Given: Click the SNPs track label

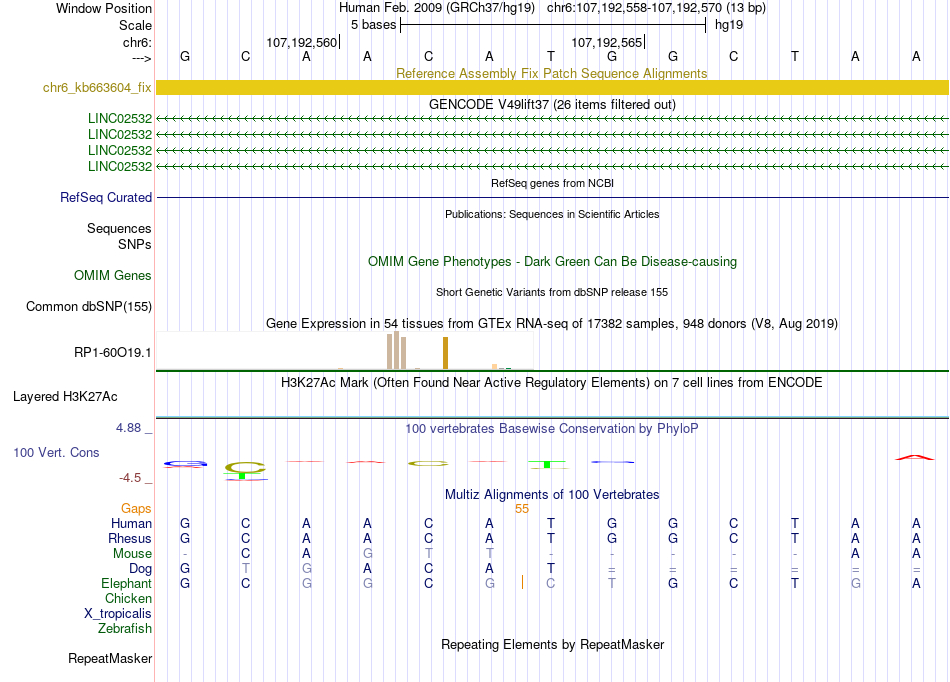Looking at the screenshot, I should coord(135,245).
